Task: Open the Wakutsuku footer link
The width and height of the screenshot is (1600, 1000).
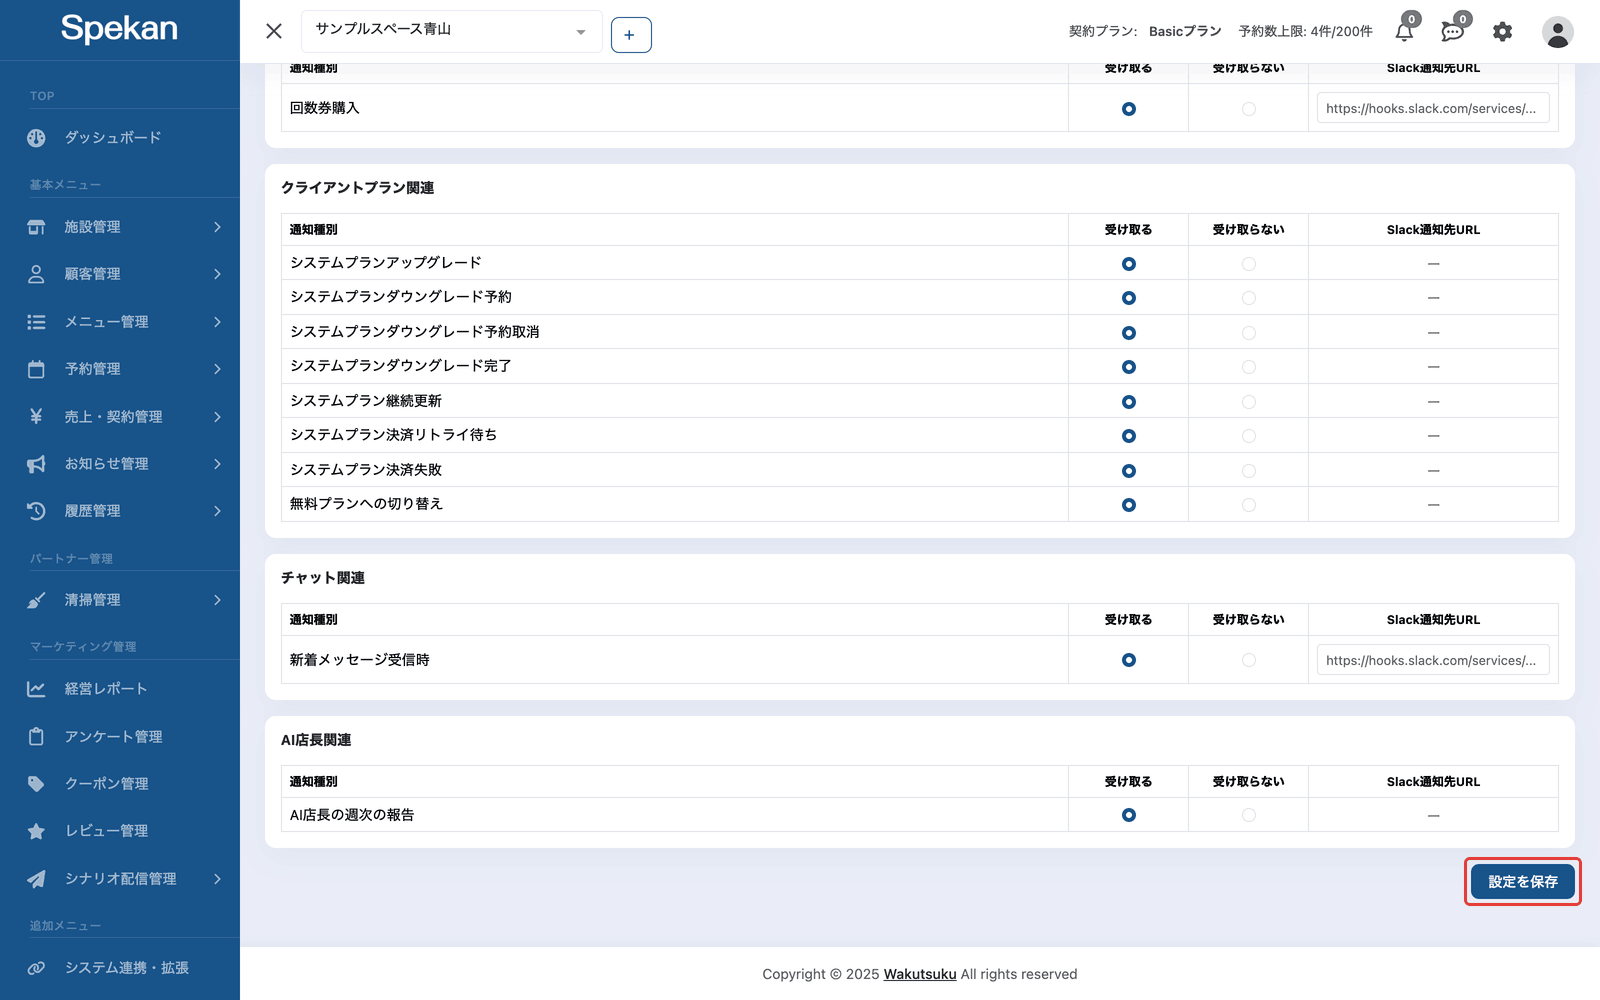Action: [x=920, y=974]
